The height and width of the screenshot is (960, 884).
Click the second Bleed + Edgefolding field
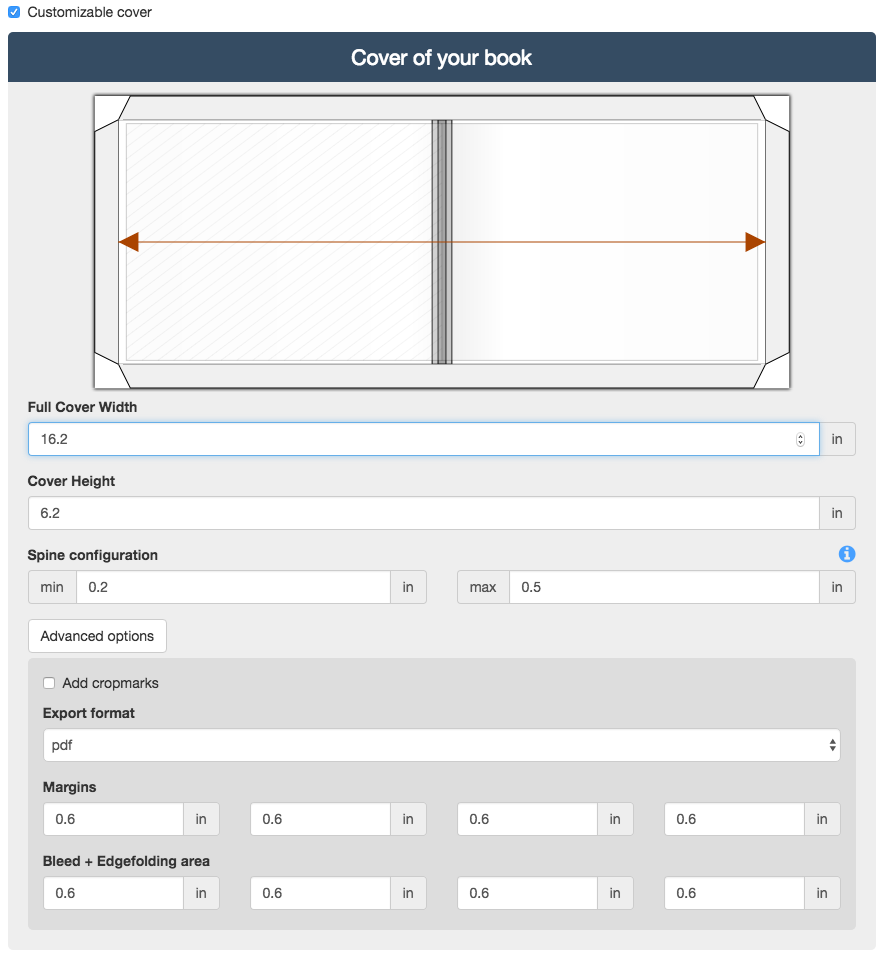pos(320,893)
